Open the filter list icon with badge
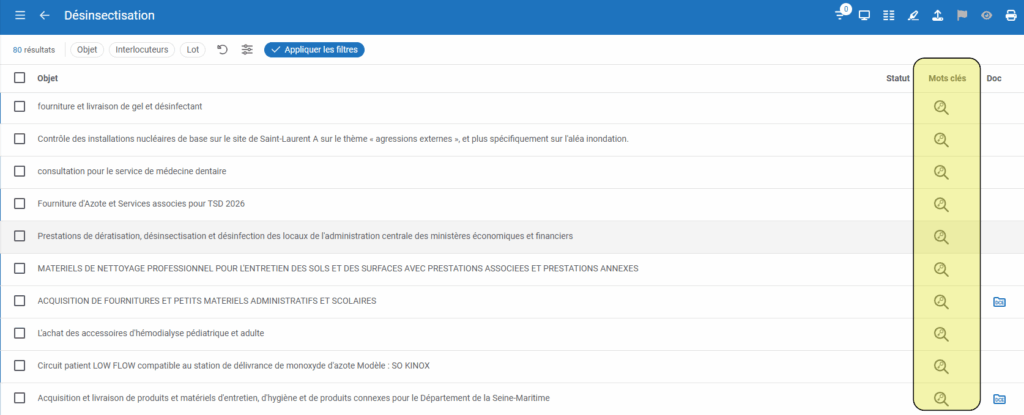Viewport: 1024px width, 415px height. [842, 15]
